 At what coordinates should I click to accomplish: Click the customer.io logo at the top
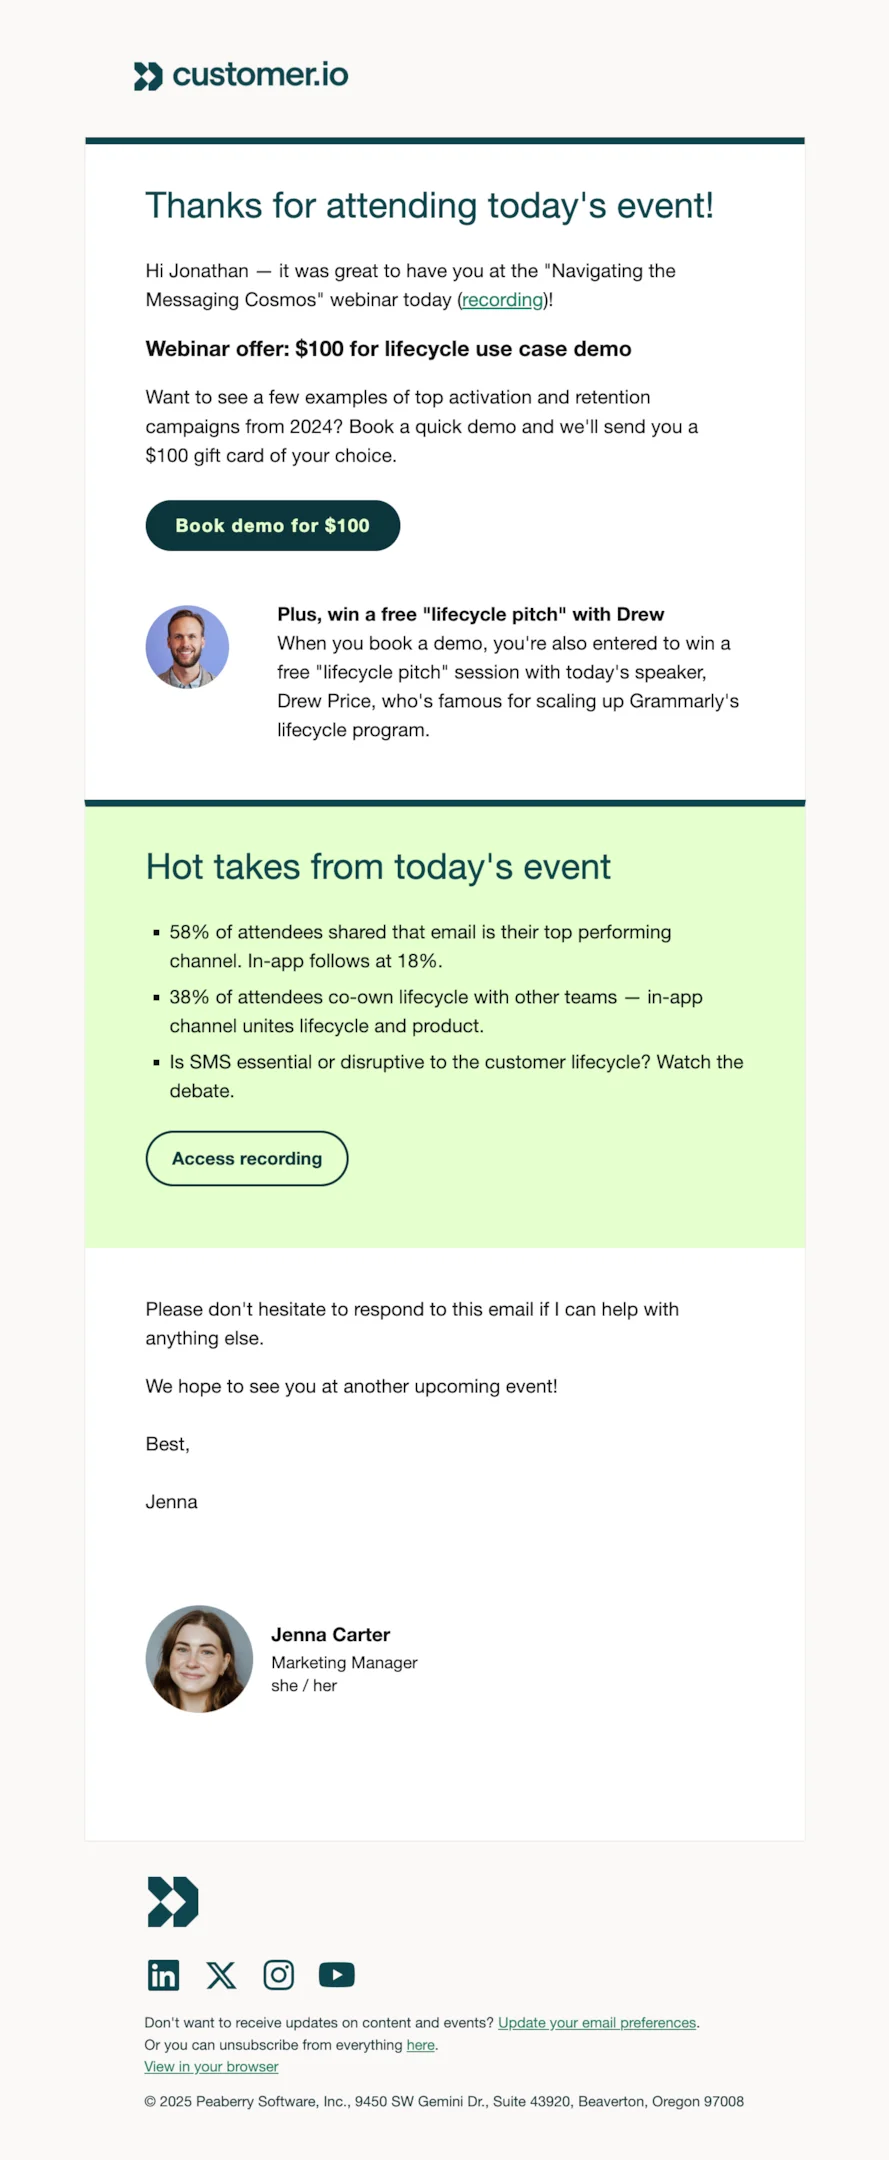pos(240,75)
